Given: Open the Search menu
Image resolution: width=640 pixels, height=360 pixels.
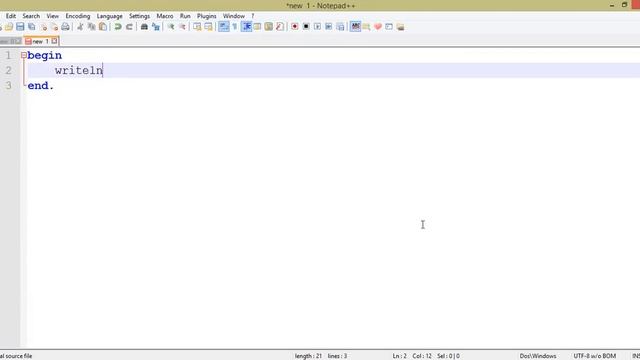Looking at the screenshot, I should coord(31,16).
